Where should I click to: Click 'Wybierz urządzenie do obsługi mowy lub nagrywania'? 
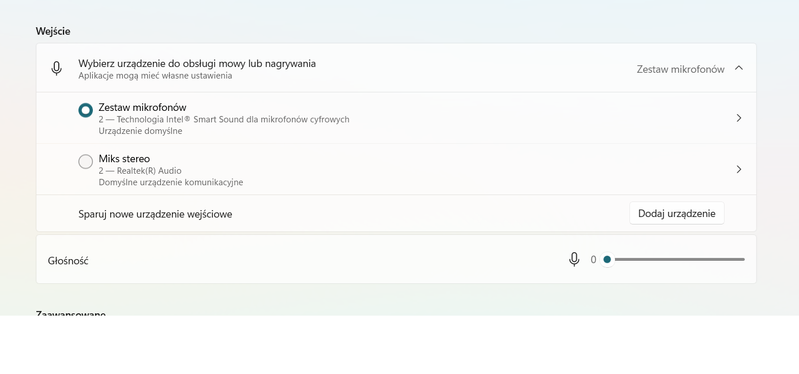(197, 64)
